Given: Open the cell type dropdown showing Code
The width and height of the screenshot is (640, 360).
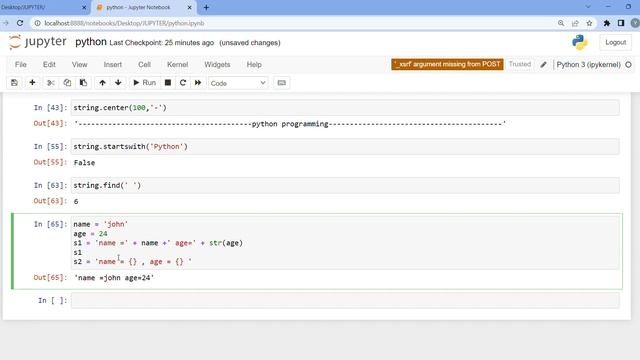Looking at the screenshot, I should click(238, 83).
